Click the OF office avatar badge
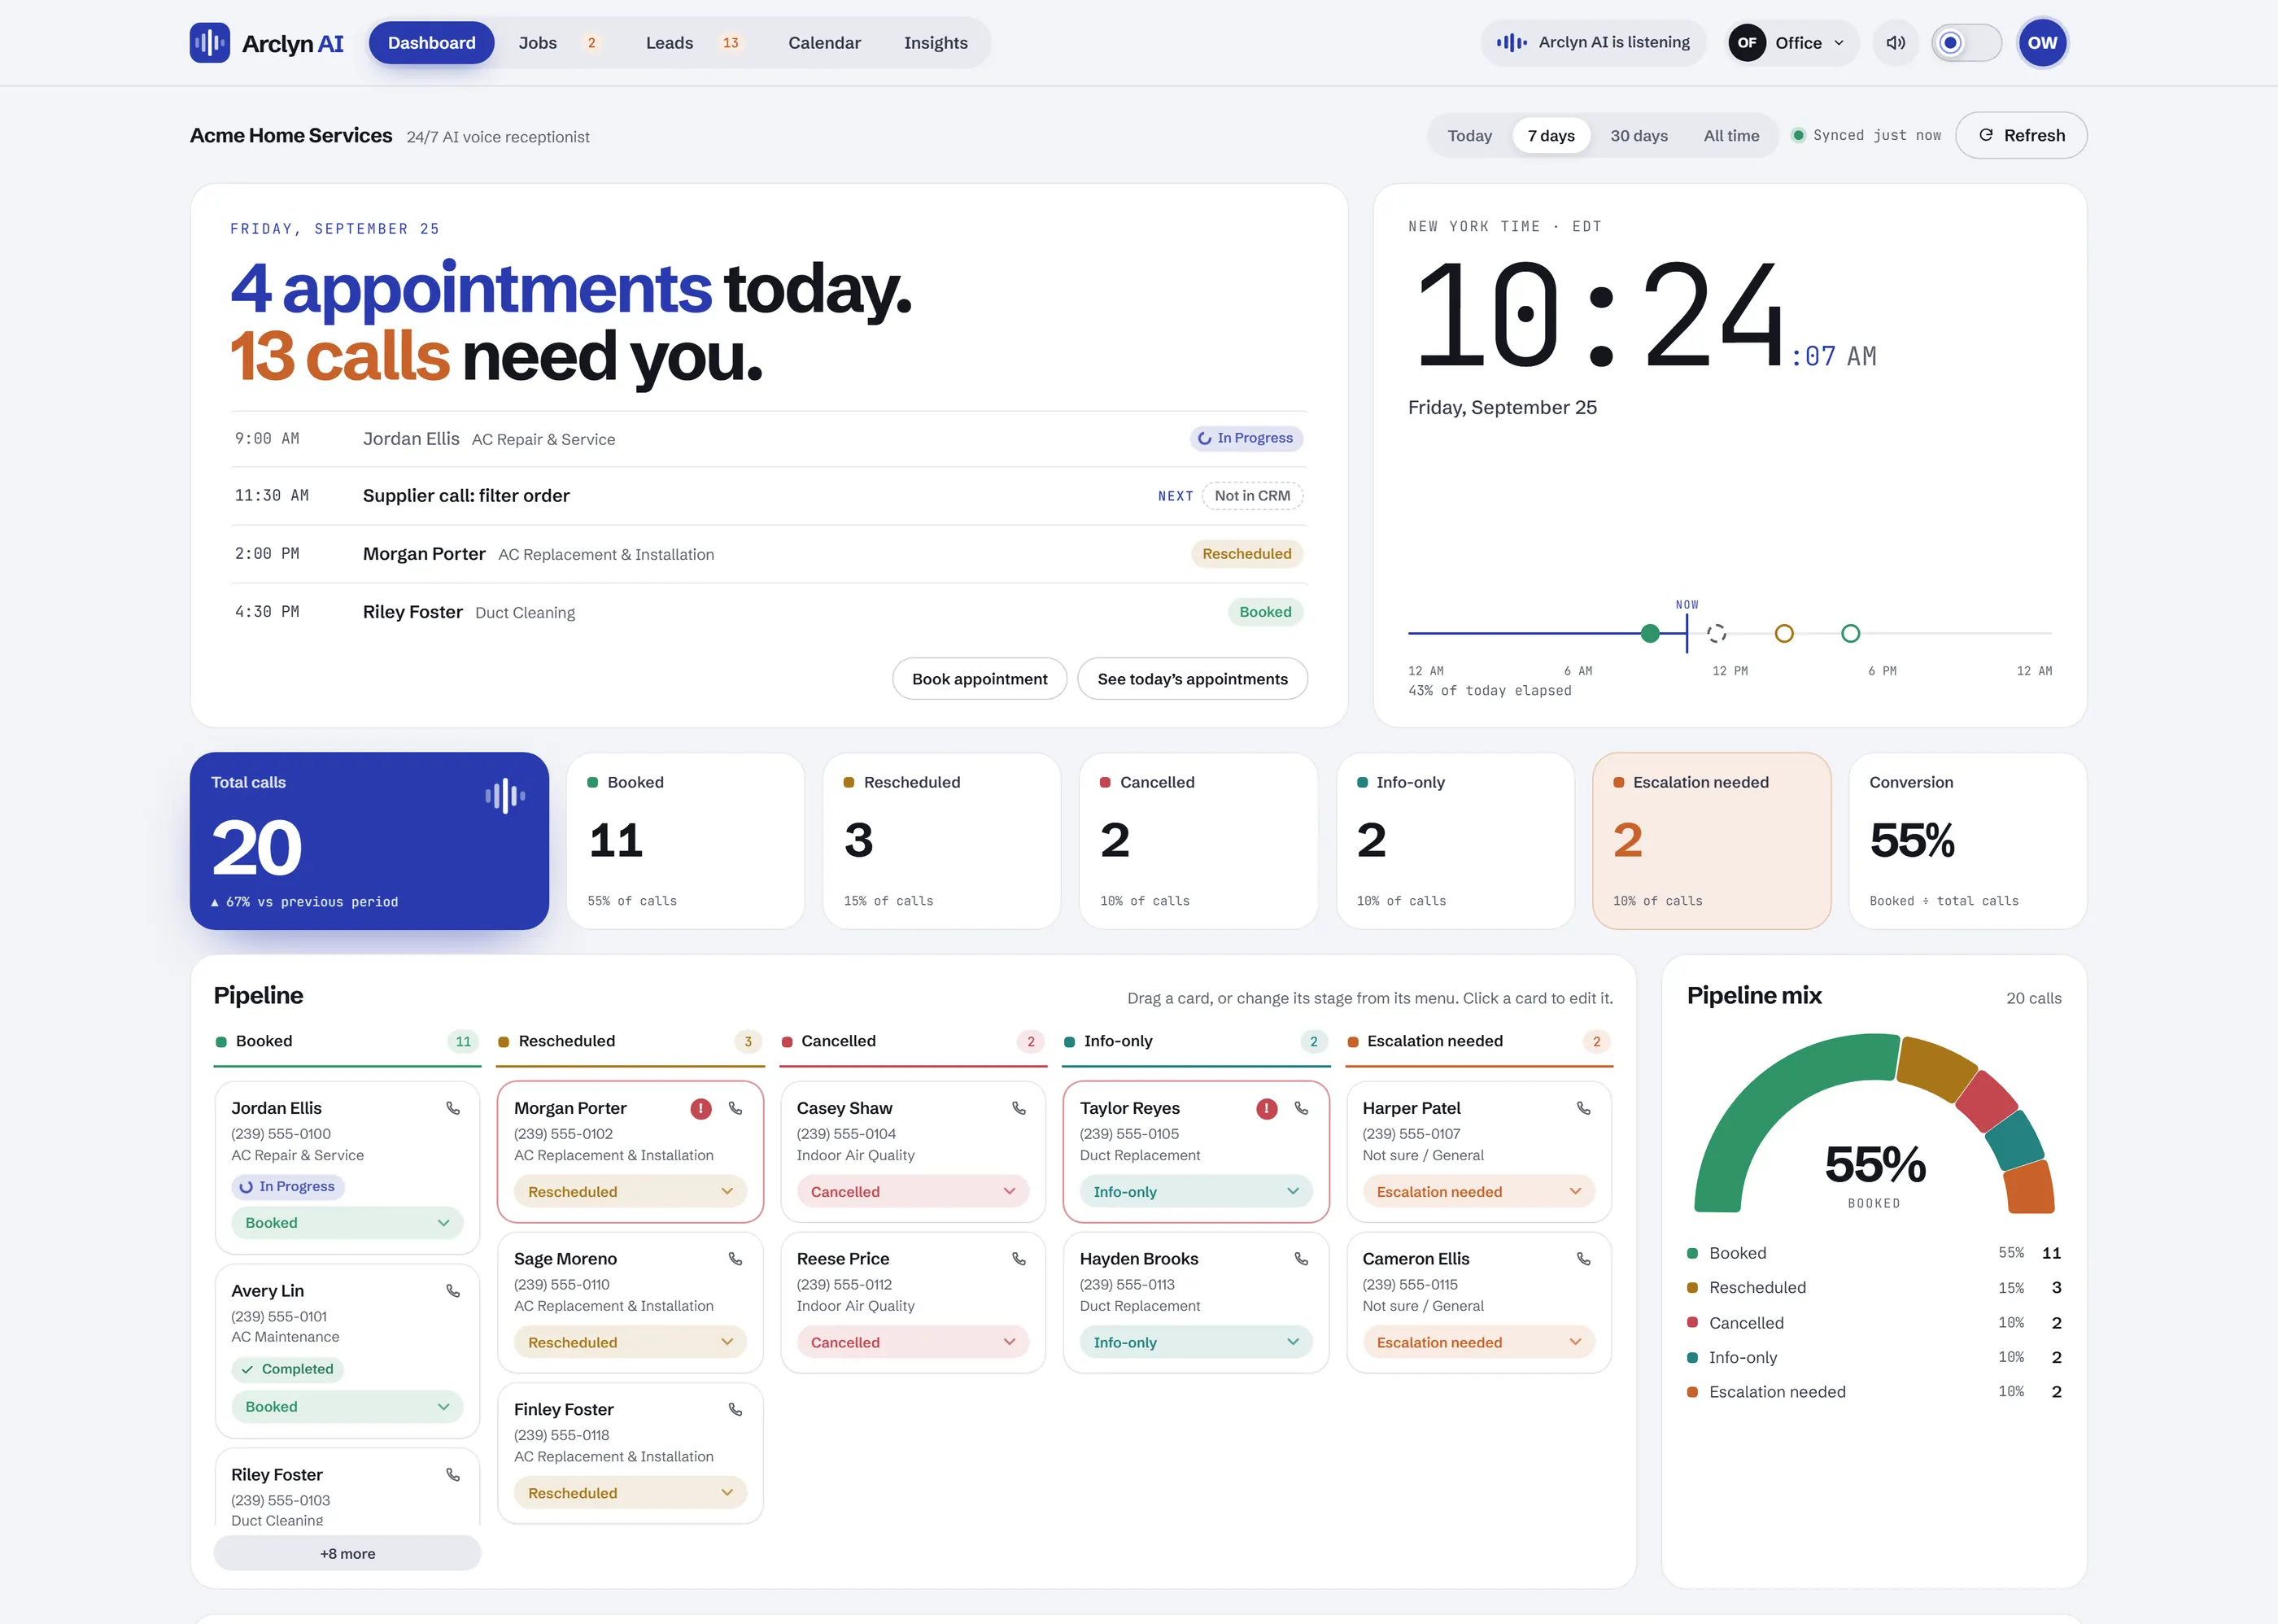 [1747, 43]
